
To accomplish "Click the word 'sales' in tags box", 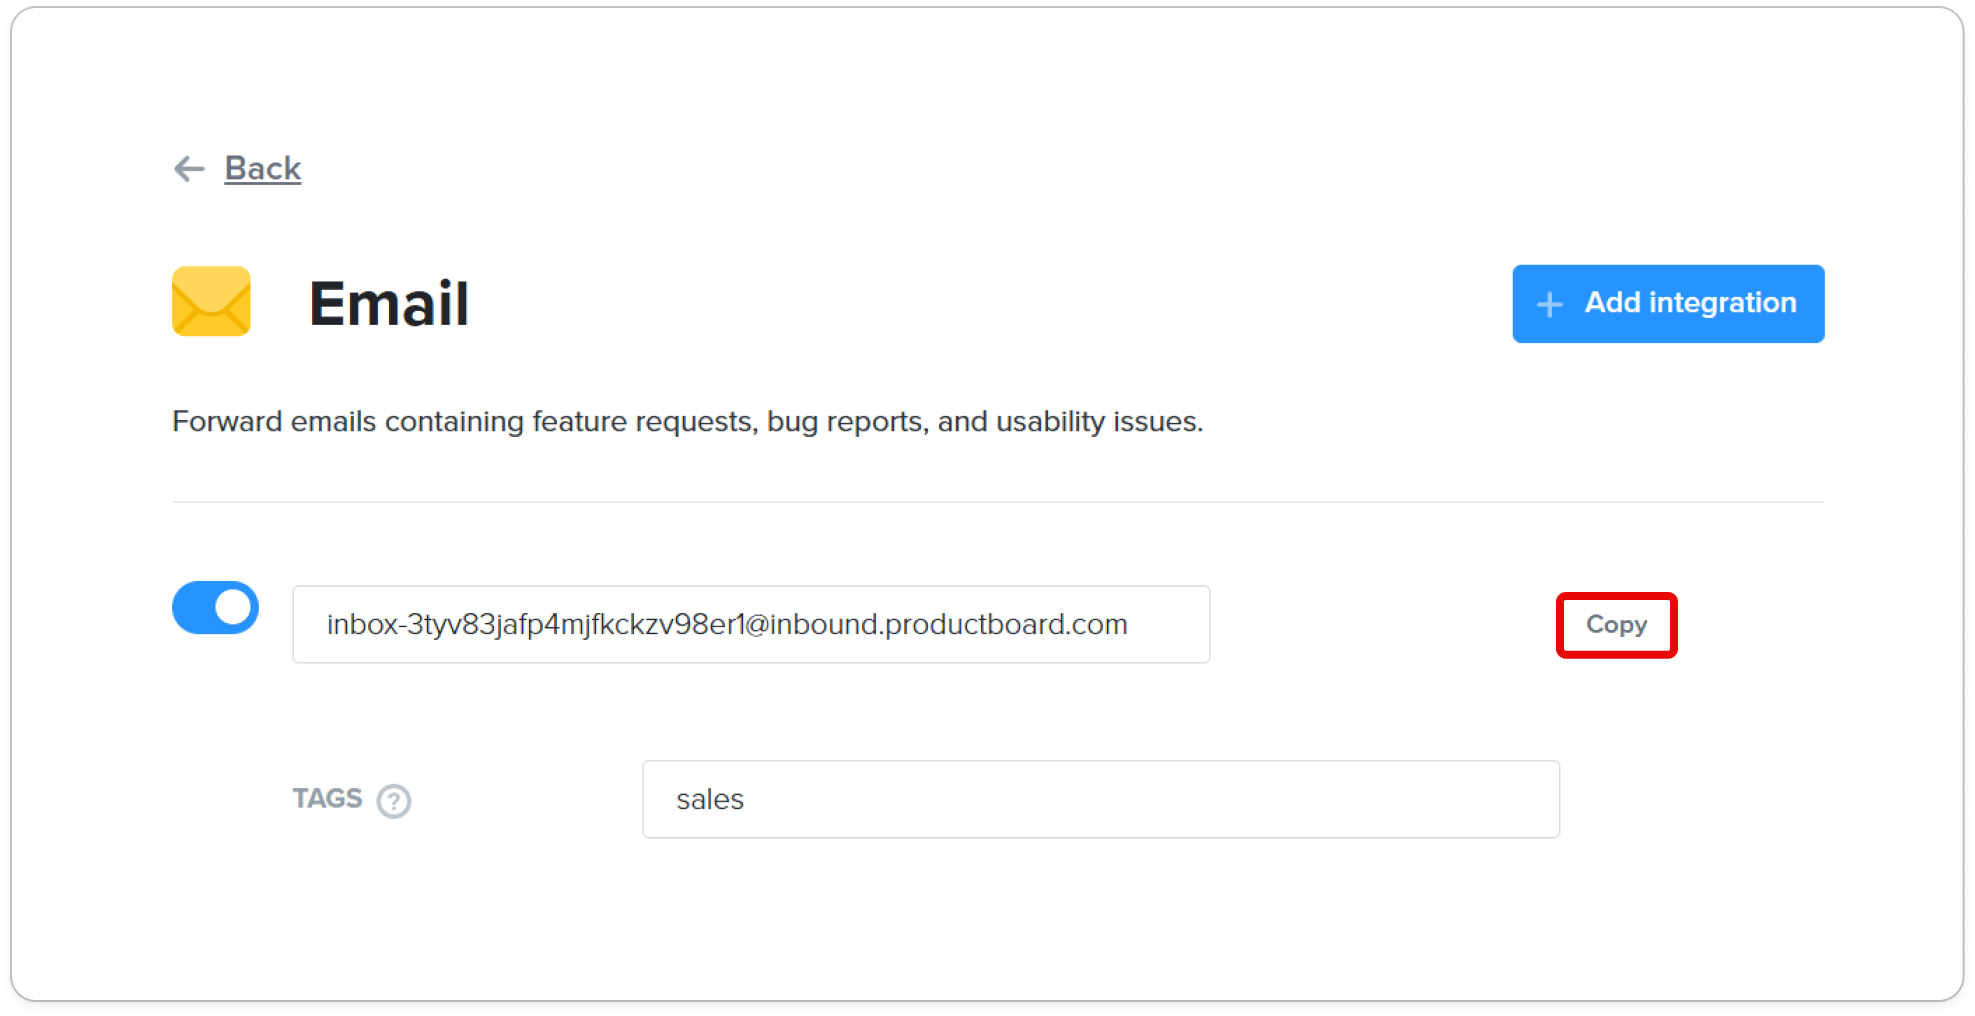I will click(x=709, y=800).
